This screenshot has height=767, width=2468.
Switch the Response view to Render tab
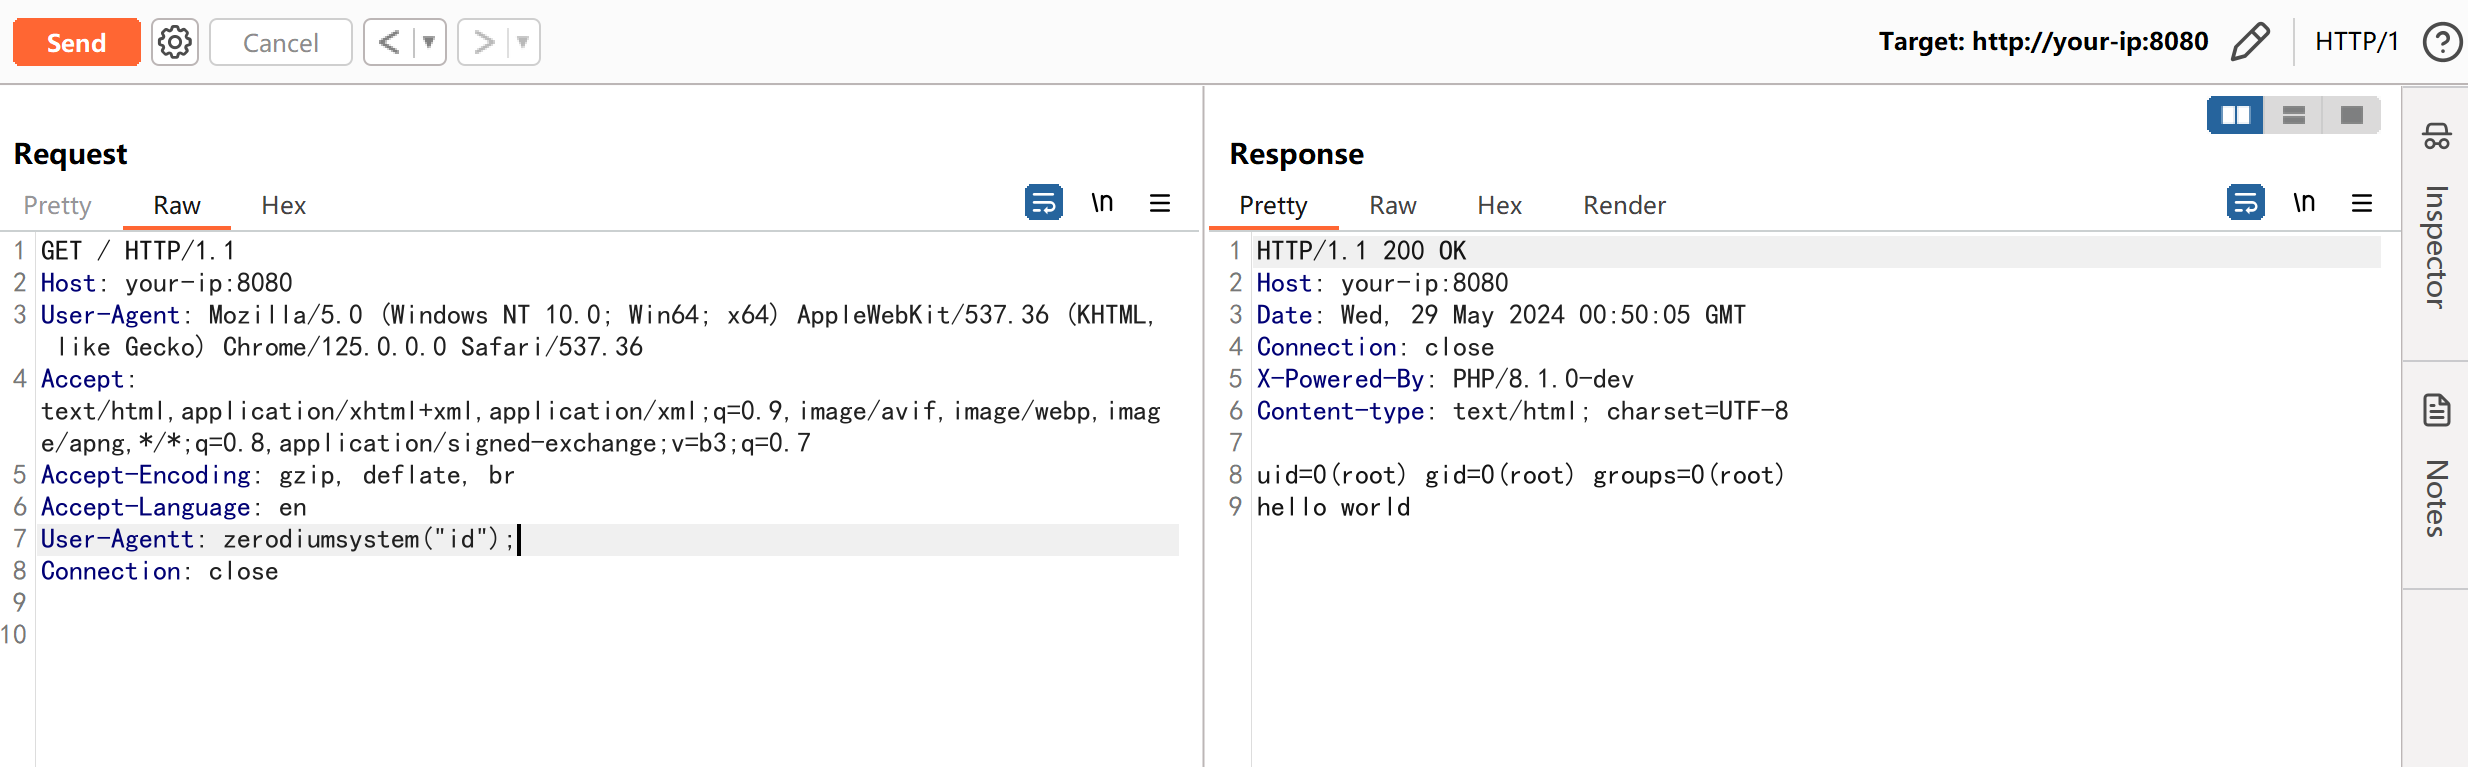click(x=1624, y=206)
